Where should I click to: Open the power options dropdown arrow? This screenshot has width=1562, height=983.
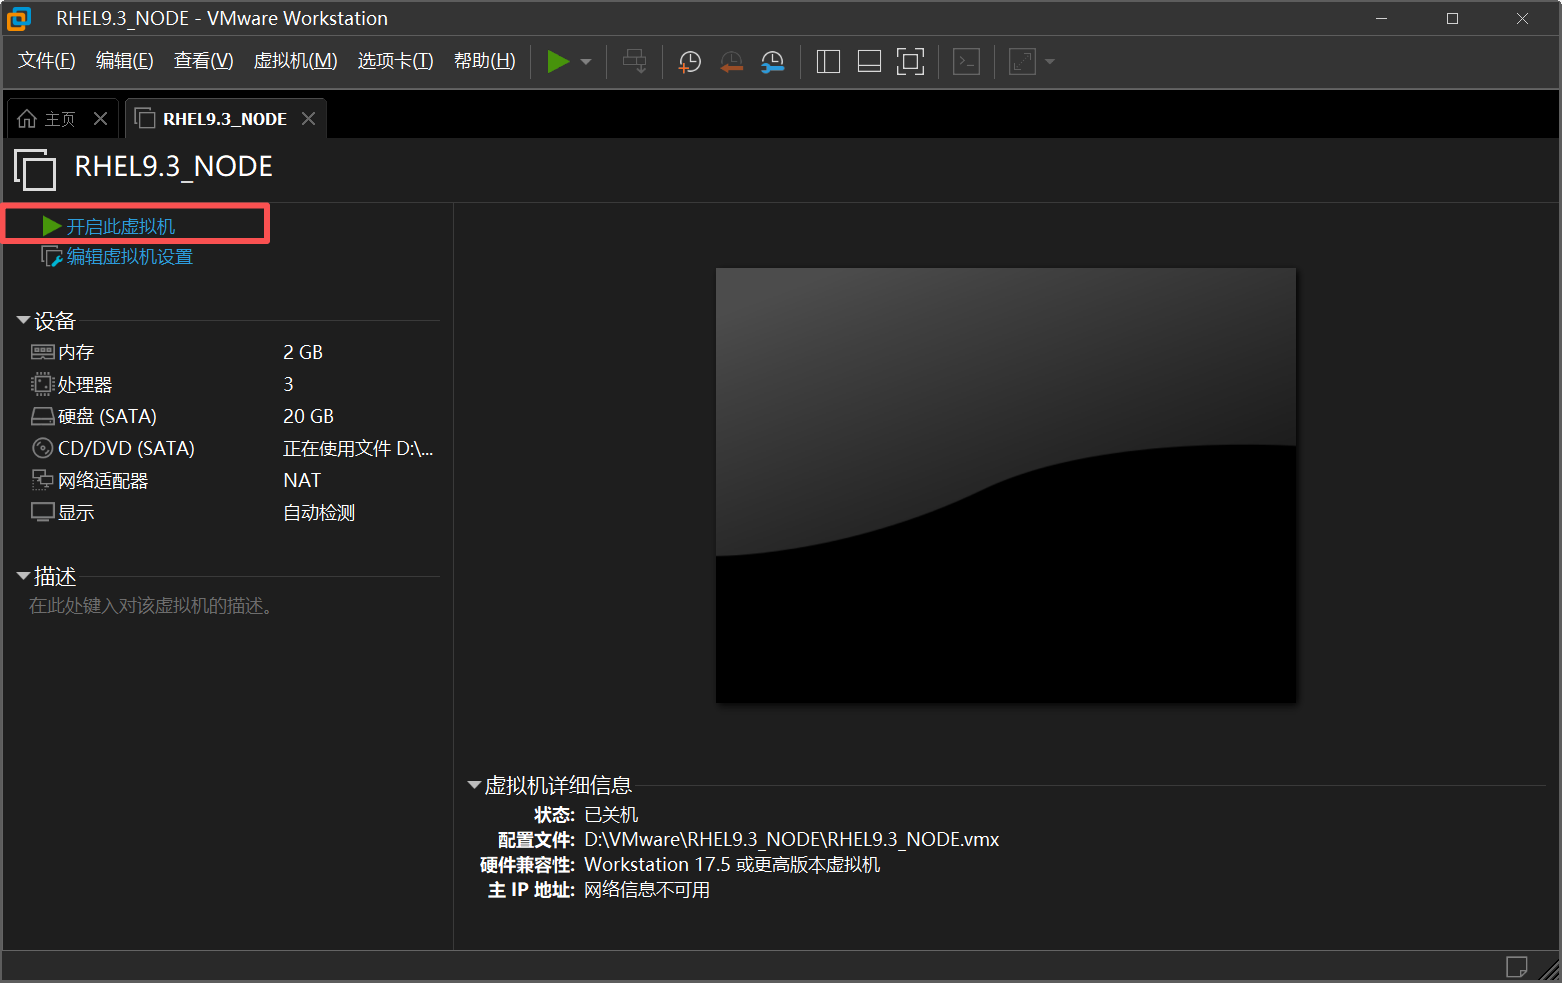pos(586,62)
